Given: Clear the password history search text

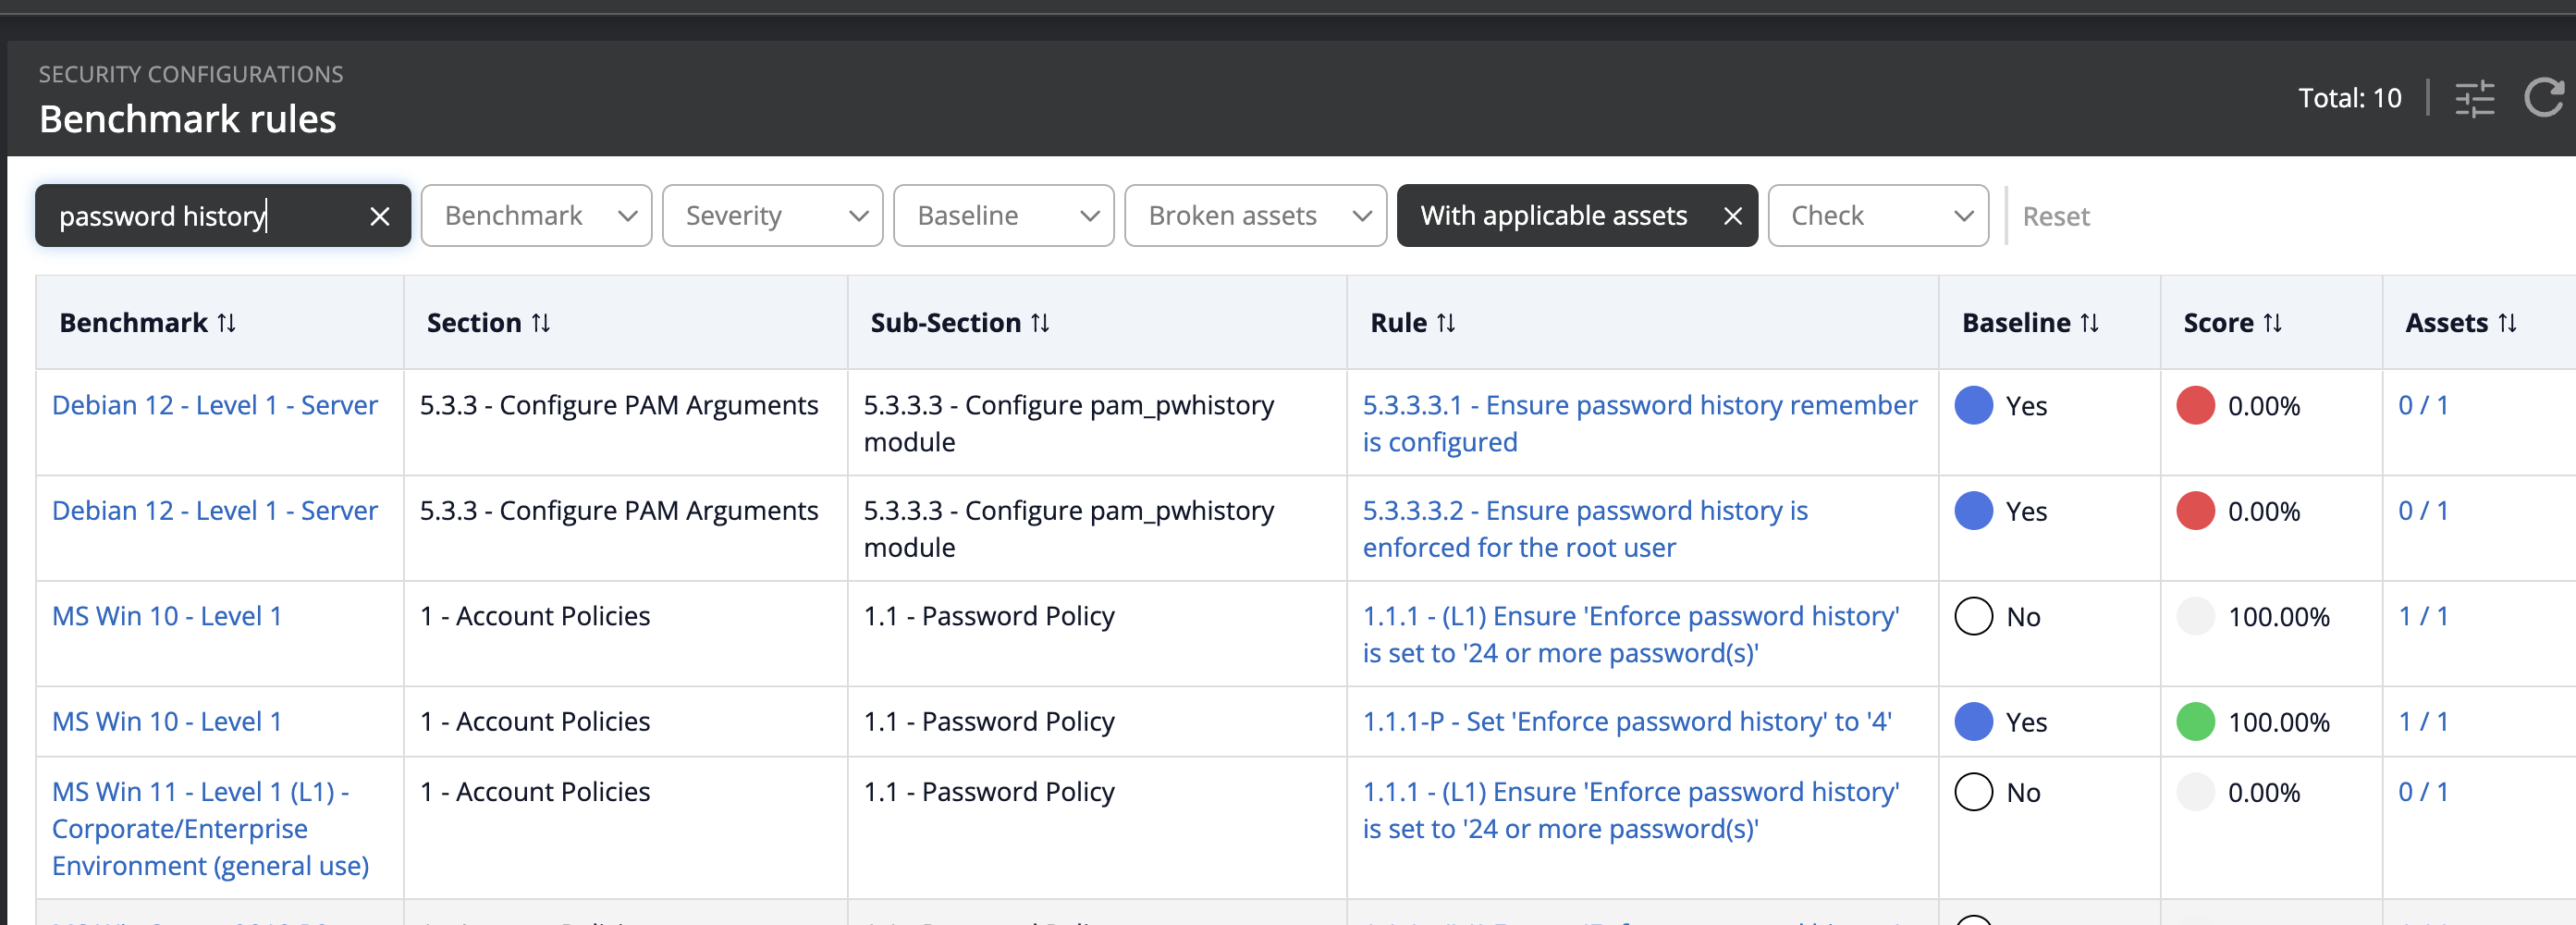Looking at the screenshot, I should point(379,216).
